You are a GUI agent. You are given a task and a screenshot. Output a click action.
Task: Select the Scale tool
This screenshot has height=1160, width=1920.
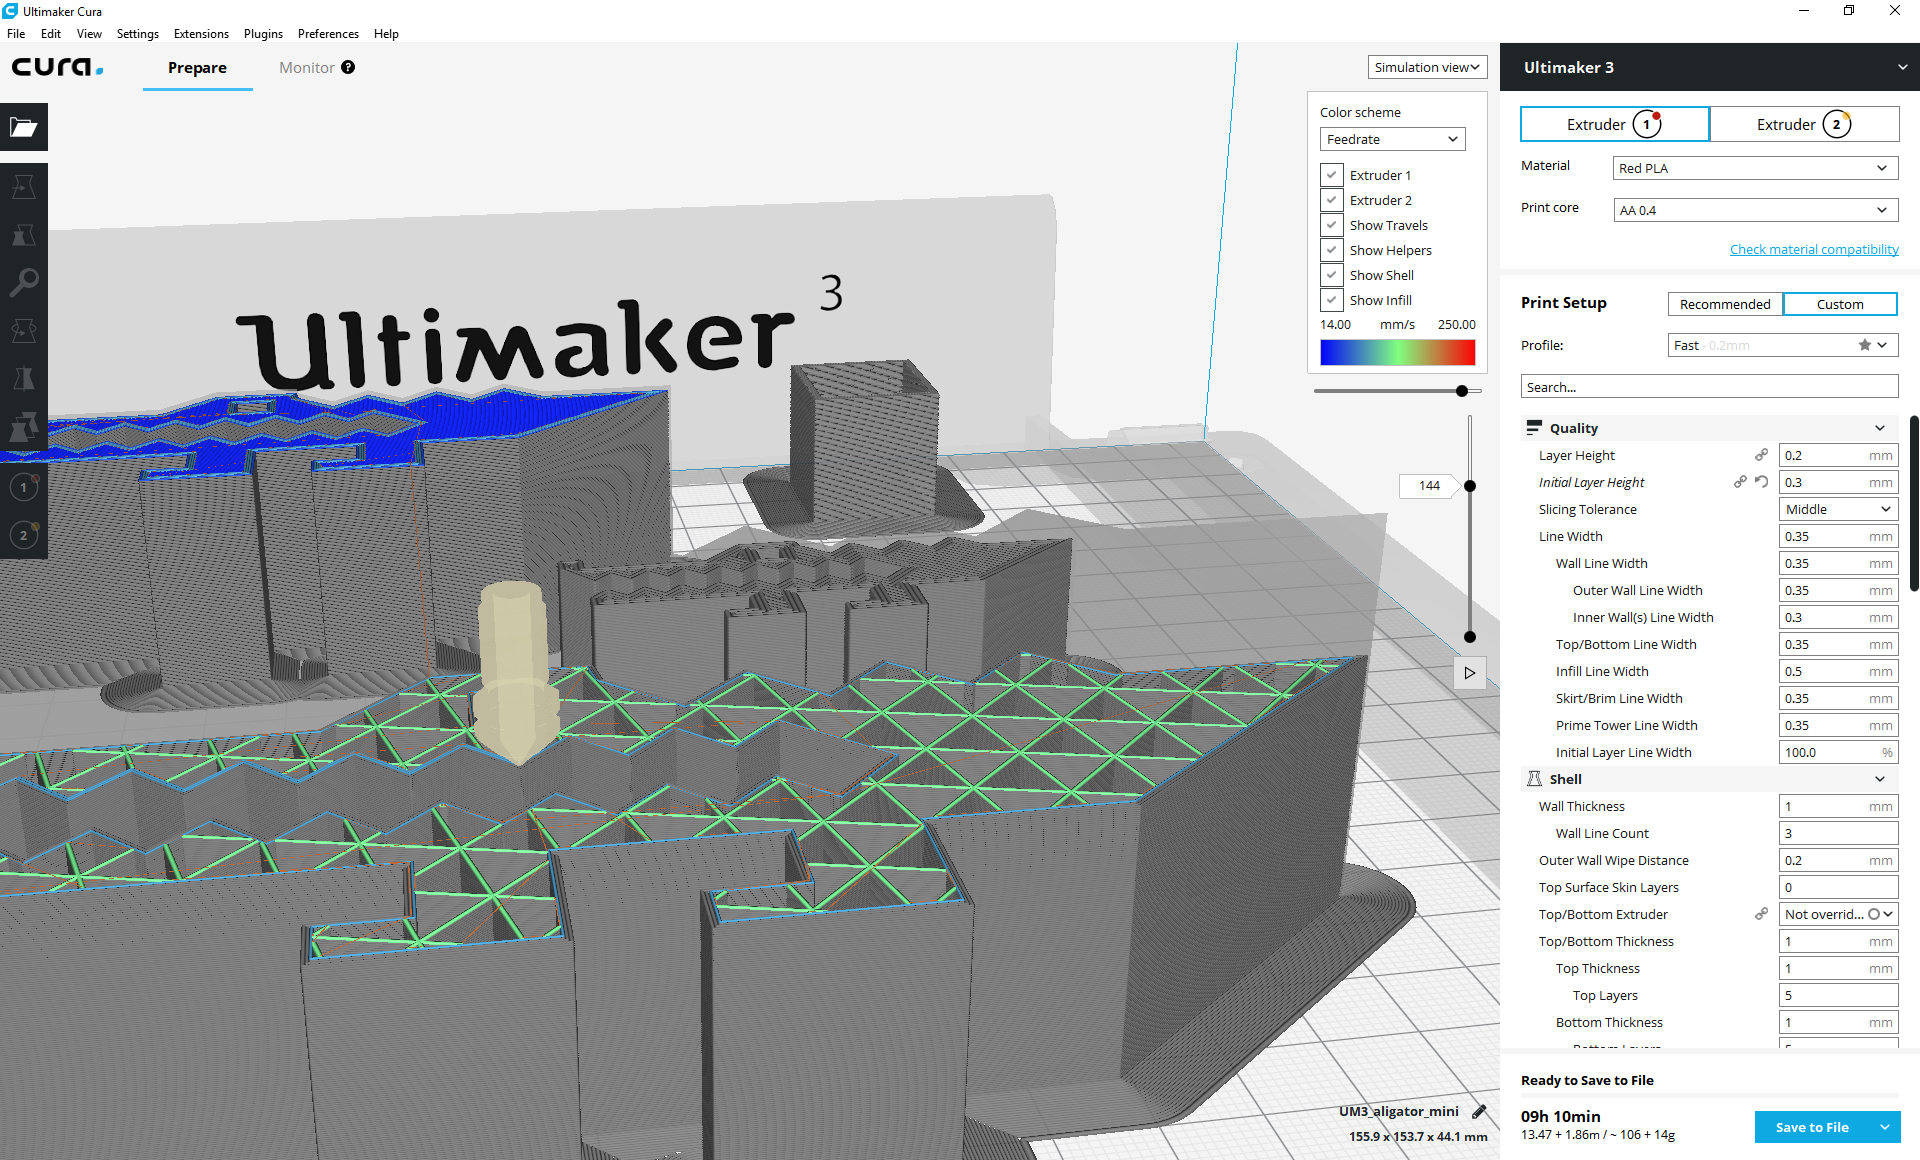pos(24,235)
